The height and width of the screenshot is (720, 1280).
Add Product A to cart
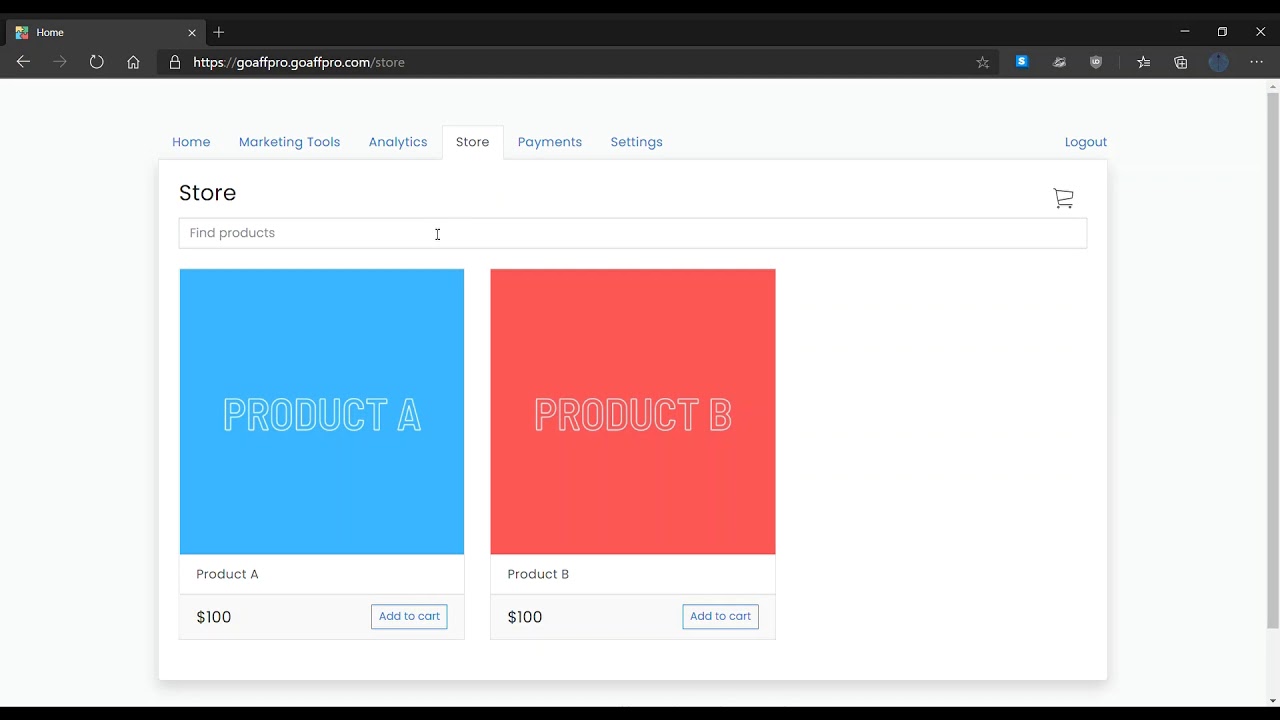coord(409,616)
